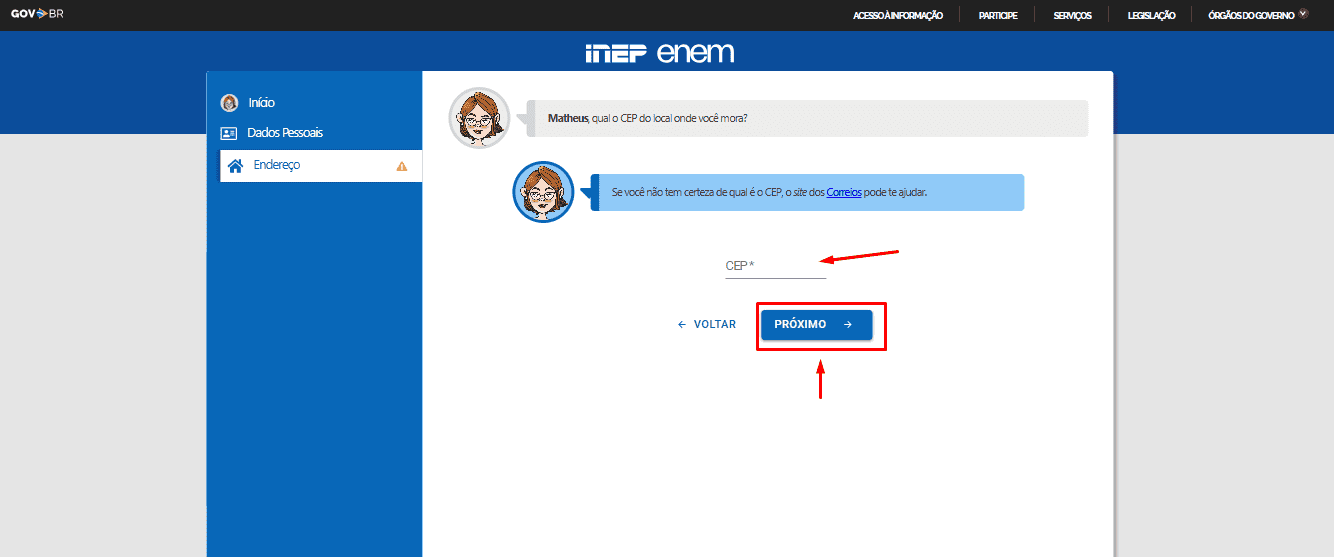
Task: Click the warning triangle icon on Endereço
Action: [402, 167]
